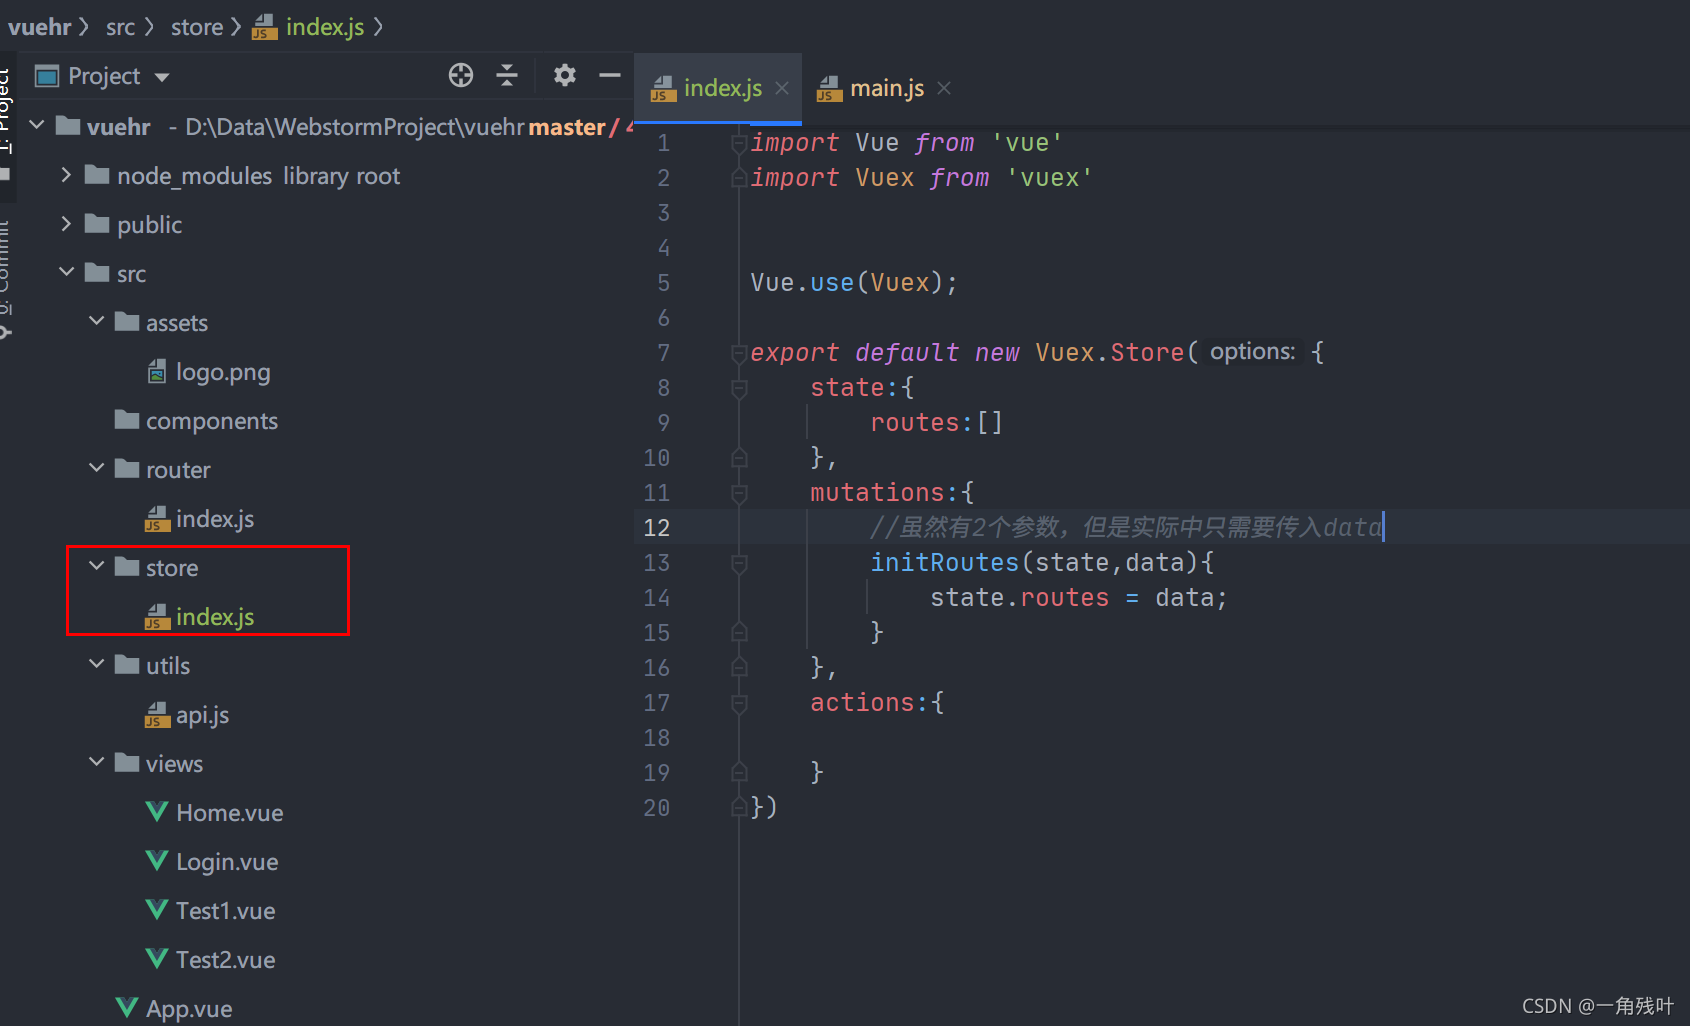The height and width of the screenshot is (1026, 1690).
Task: Fold the actions block at line 17
Action: [739, 703]
